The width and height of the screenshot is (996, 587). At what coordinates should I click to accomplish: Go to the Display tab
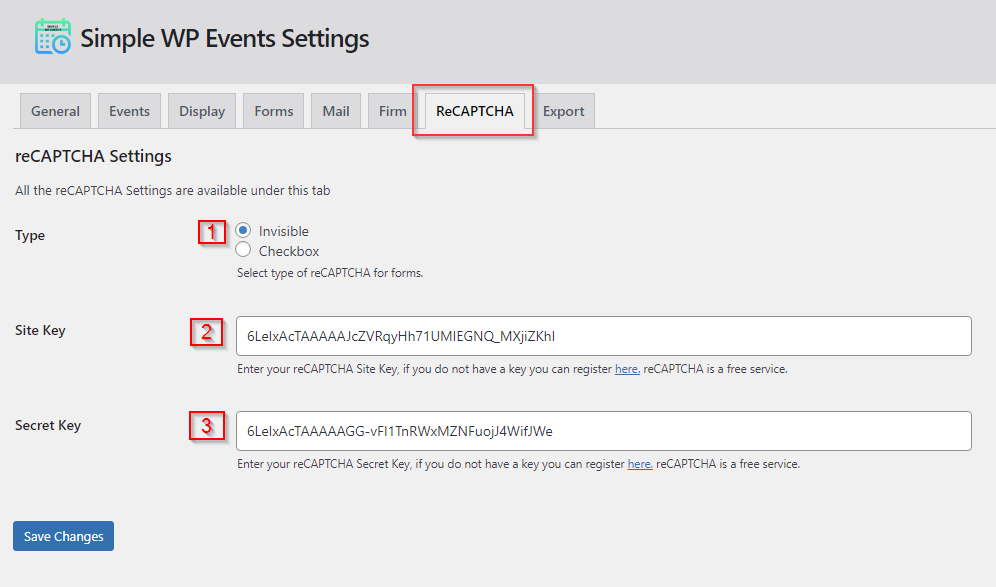pos(202,111)
